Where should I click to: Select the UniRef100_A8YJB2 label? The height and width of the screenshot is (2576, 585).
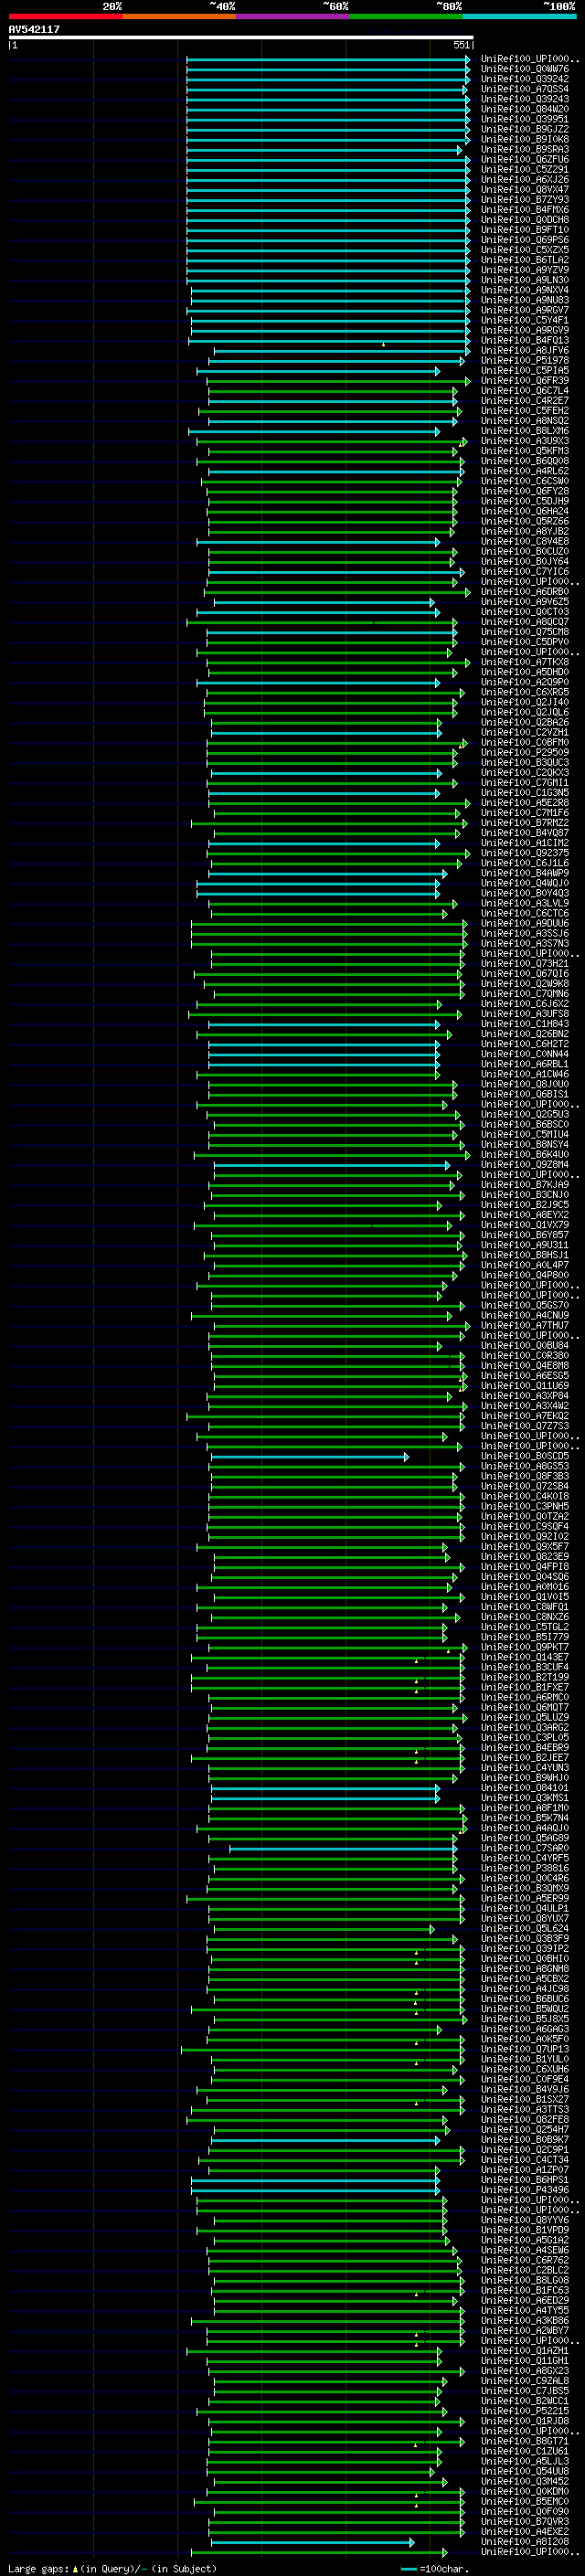point(525,531)
